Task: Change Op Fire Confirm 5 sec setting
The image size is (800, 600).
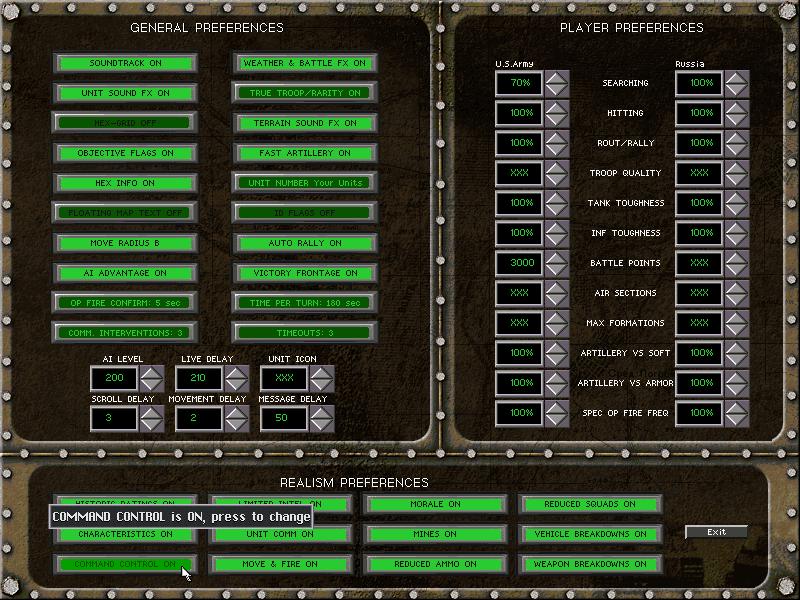Action: click(125, 303)
